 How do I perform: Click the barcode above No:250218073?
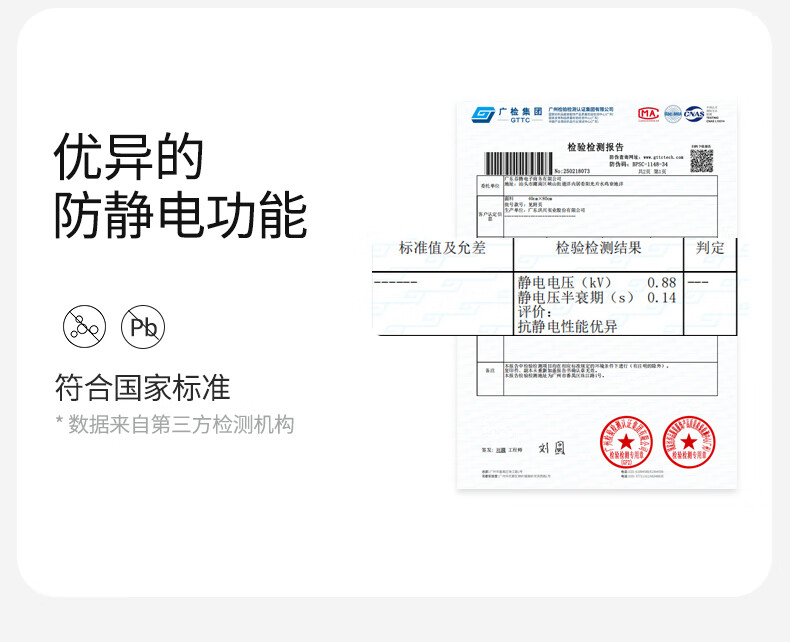click(x=518, y=163)
